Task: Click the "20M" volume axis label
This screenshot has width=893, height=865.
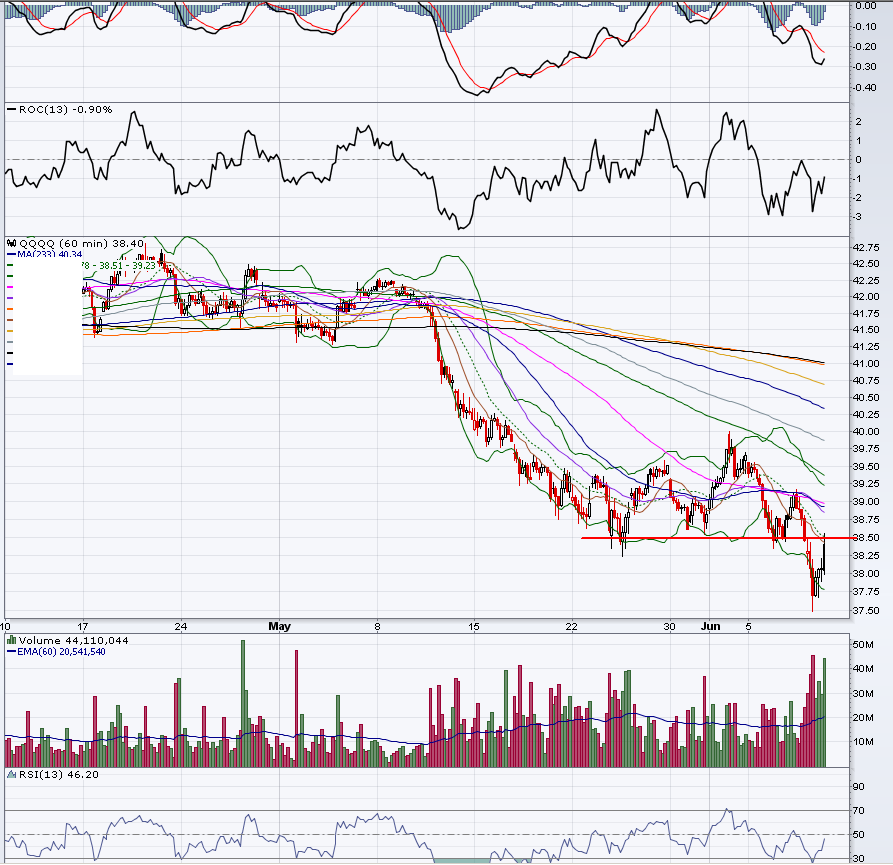Action: coord(863,718)
